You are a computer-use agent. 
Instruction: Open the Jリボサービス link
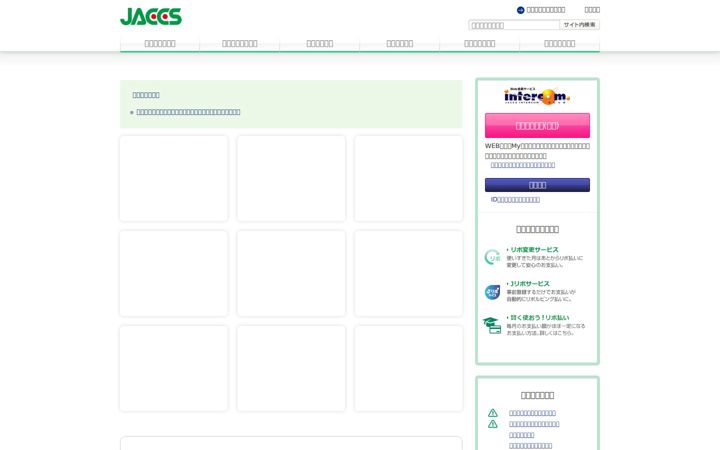tap(529, 284)
